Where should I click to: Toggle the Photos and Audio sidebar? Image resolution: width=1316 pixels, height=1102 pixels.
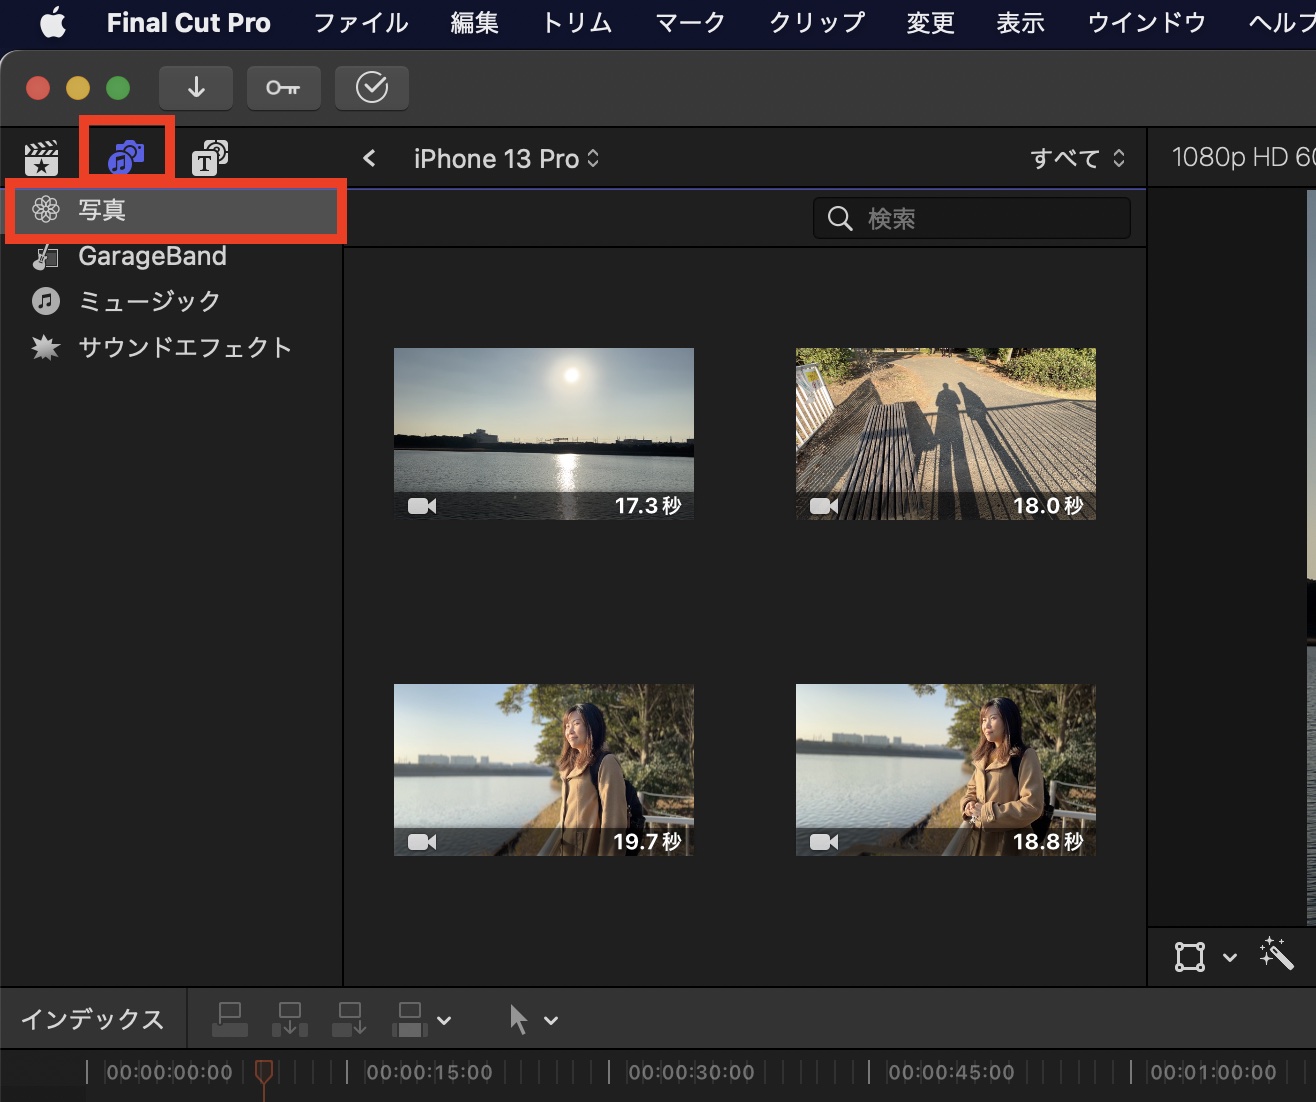coord(126,157)
